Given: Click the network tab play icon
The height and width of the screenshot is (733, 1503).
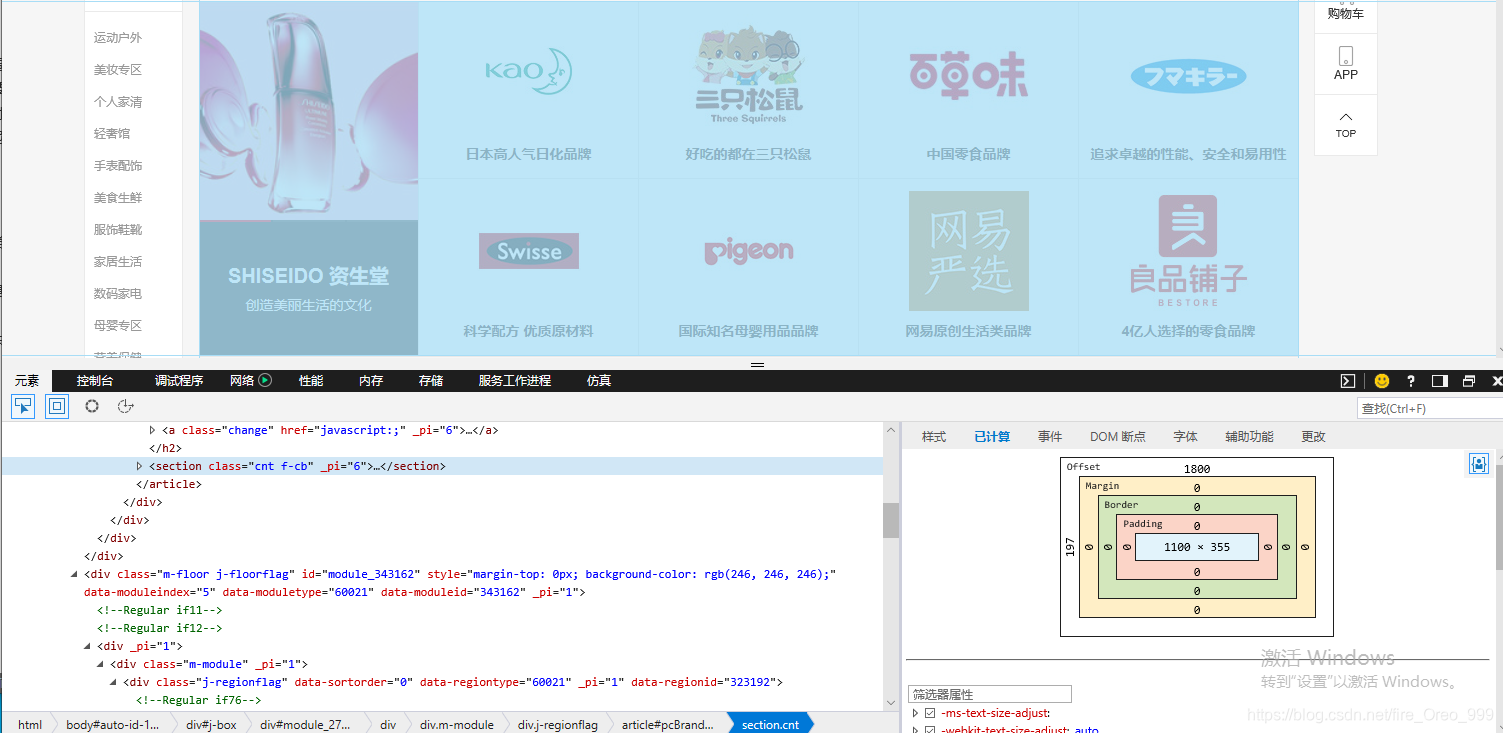Looking at the screenshot, I should point(265,380).
